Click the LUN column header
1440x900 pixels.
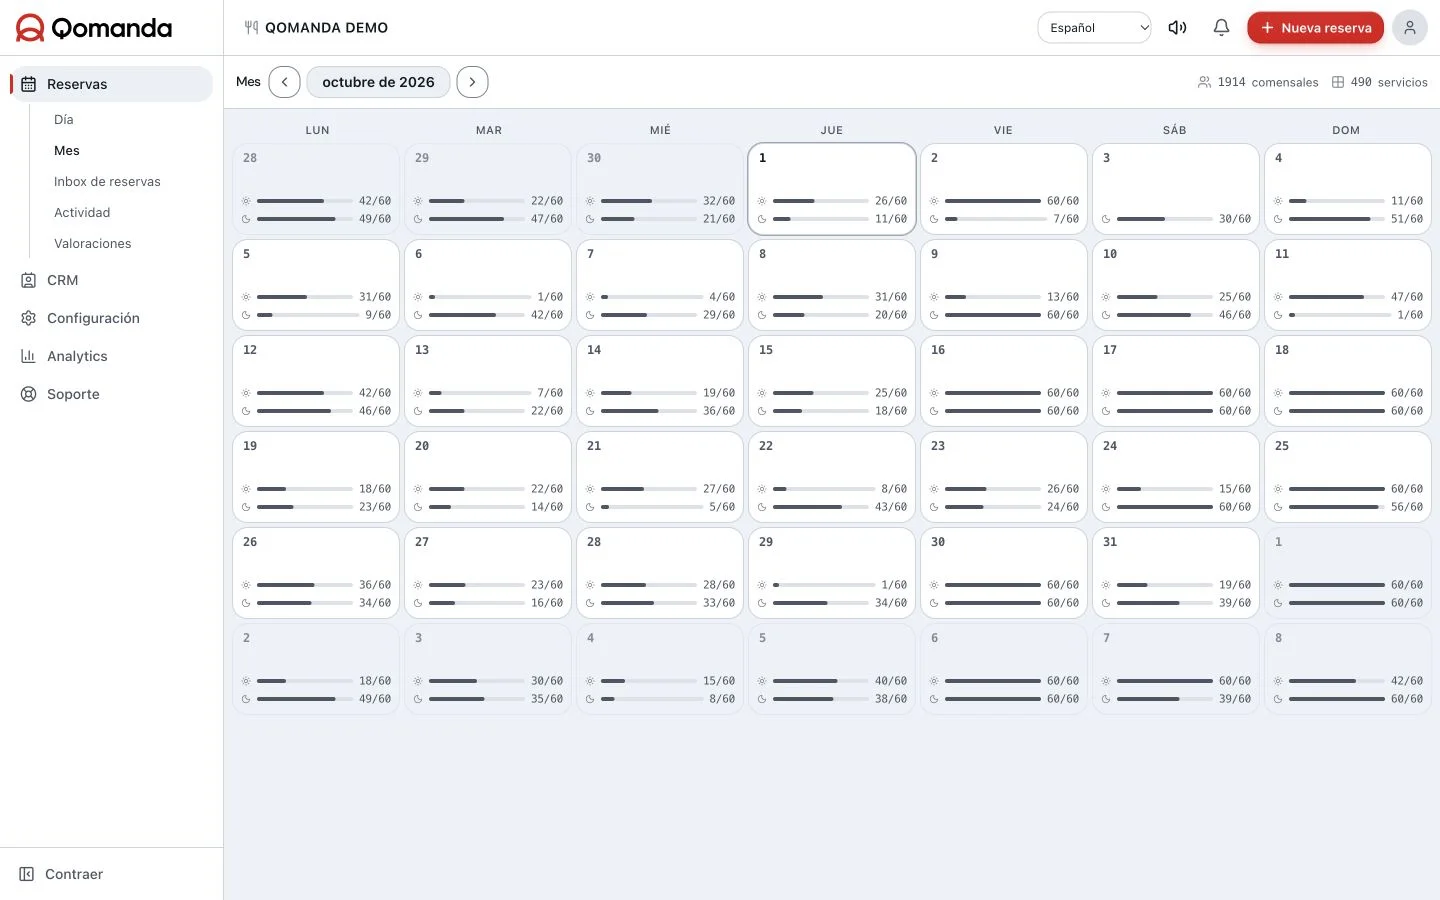click(x=317, y=130)
